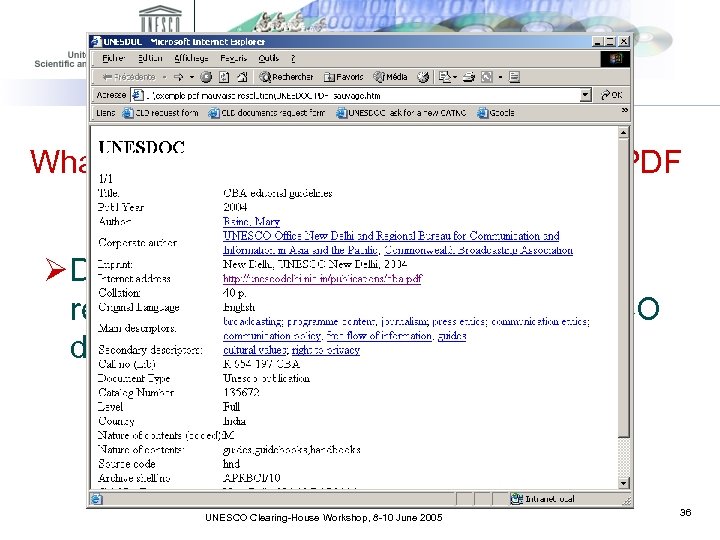Open the Rechercher search tool
The image size is (720, 540).
pos(287,77)
